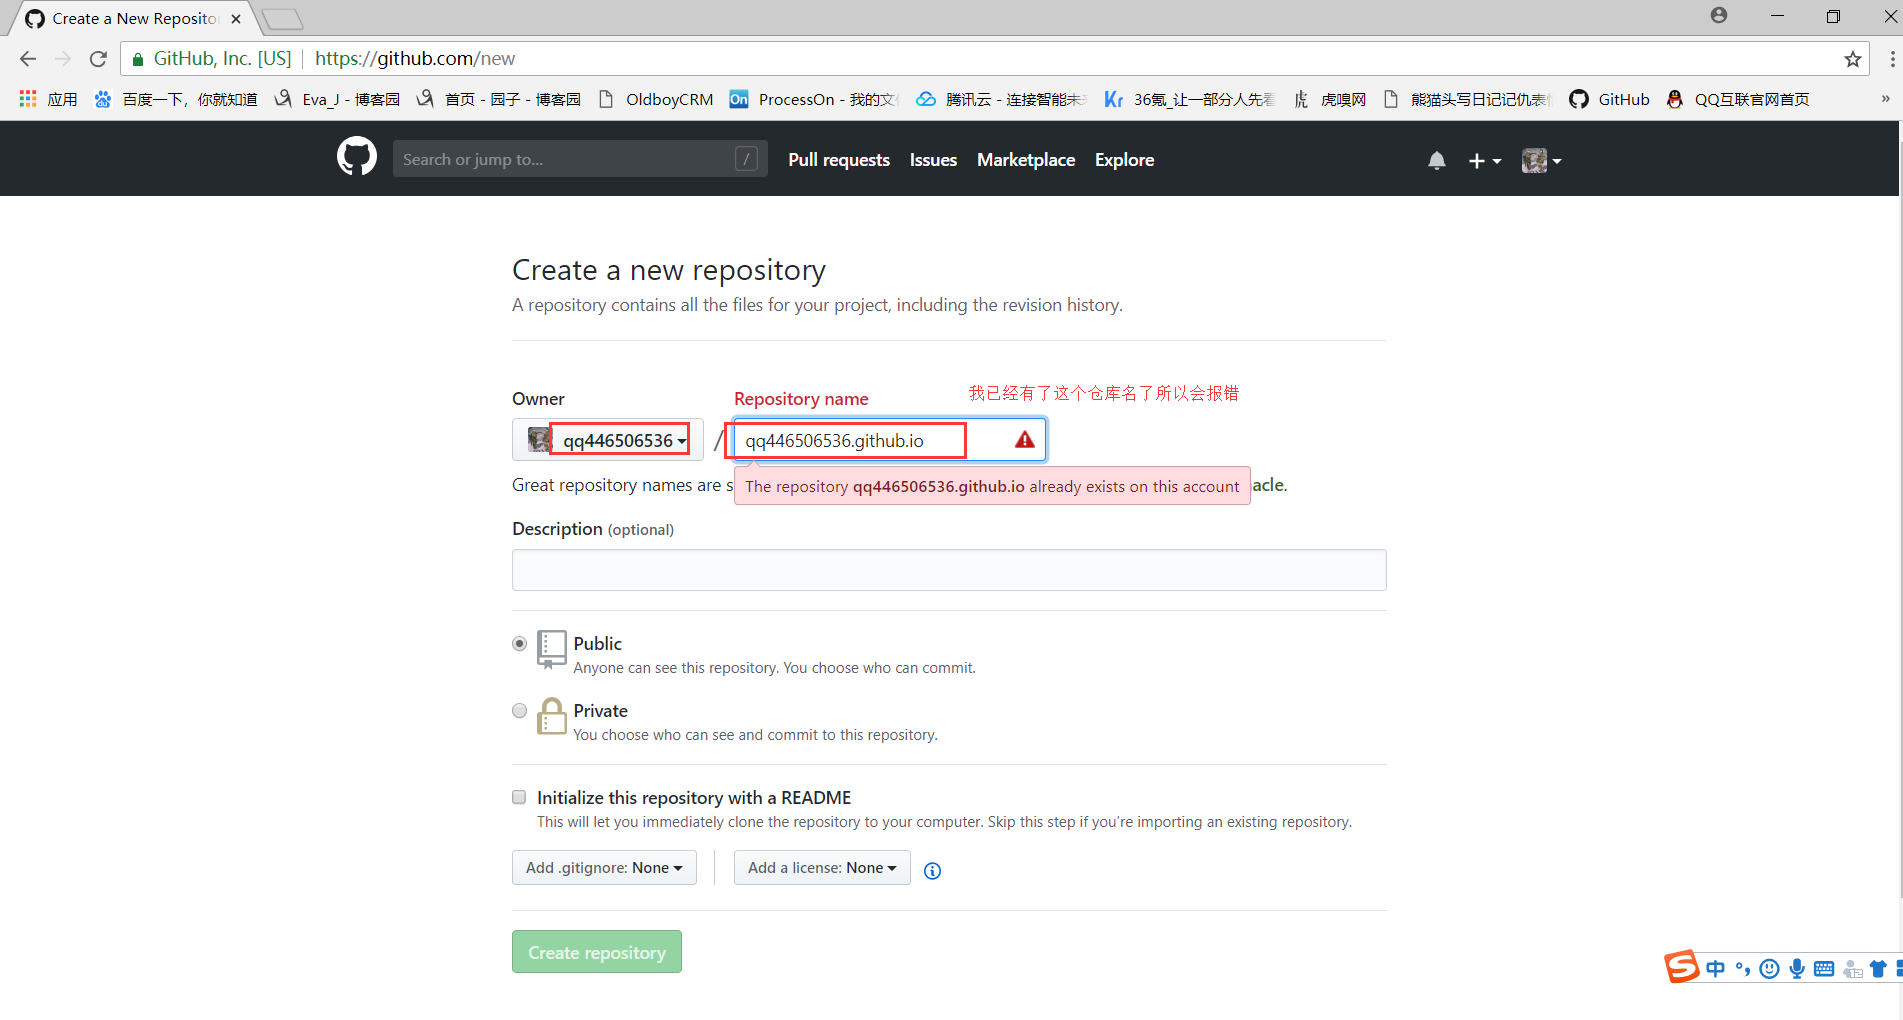
Task: Open the Eva_J 博客园 bookmark
Action: pos(337,99)
